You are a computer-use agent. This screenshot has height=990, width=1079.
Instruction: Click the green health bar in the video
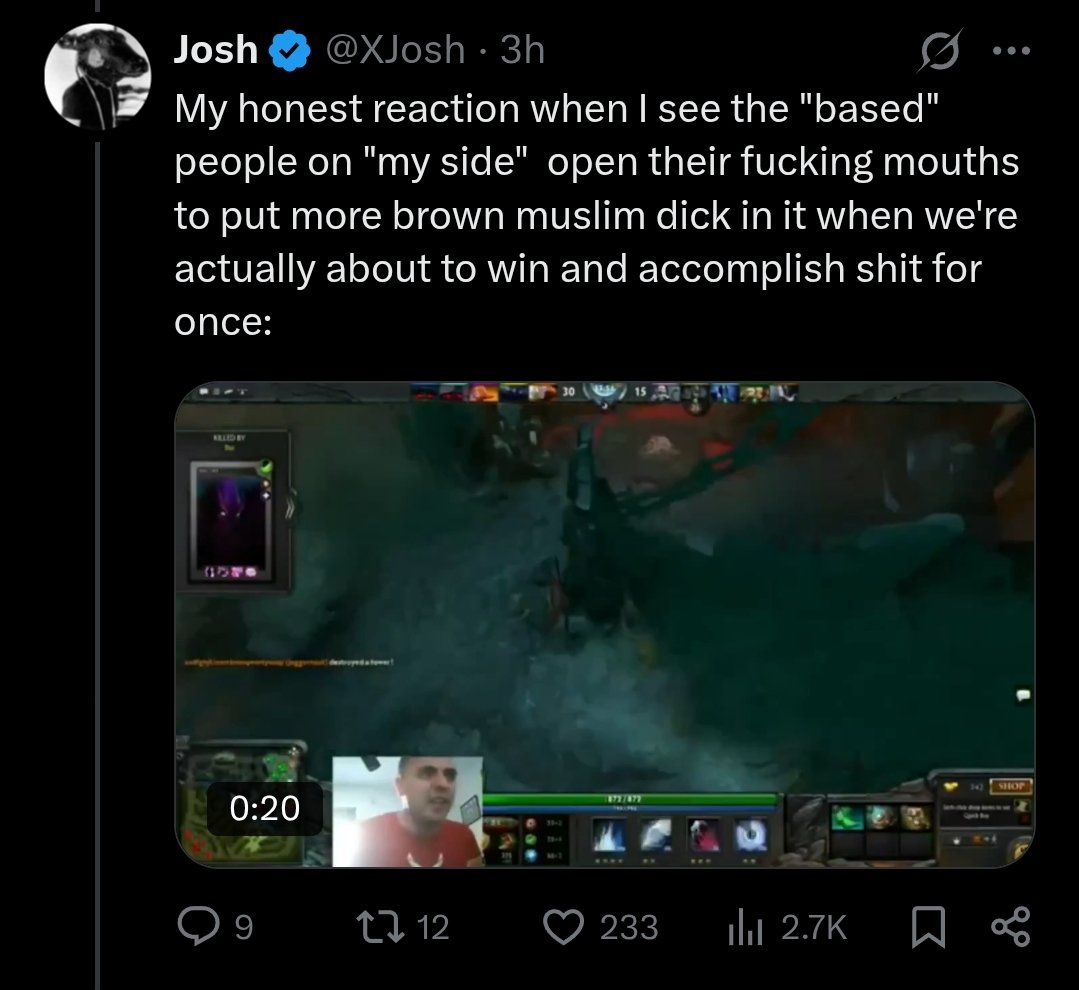(x=630, y=799)
